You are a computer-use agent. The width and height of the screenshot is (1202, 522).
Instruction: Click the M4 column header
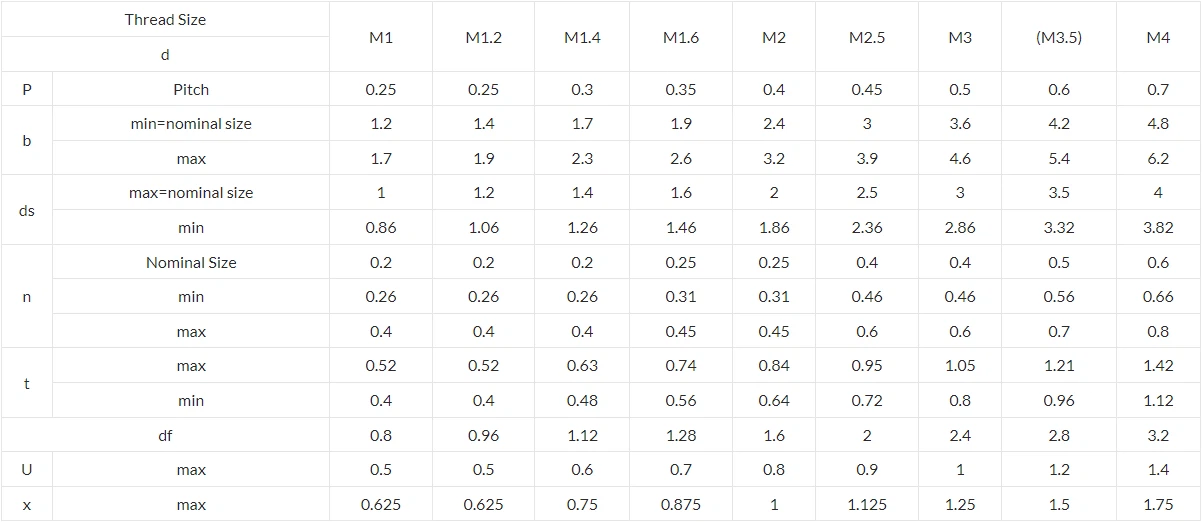coord(1158,38)
